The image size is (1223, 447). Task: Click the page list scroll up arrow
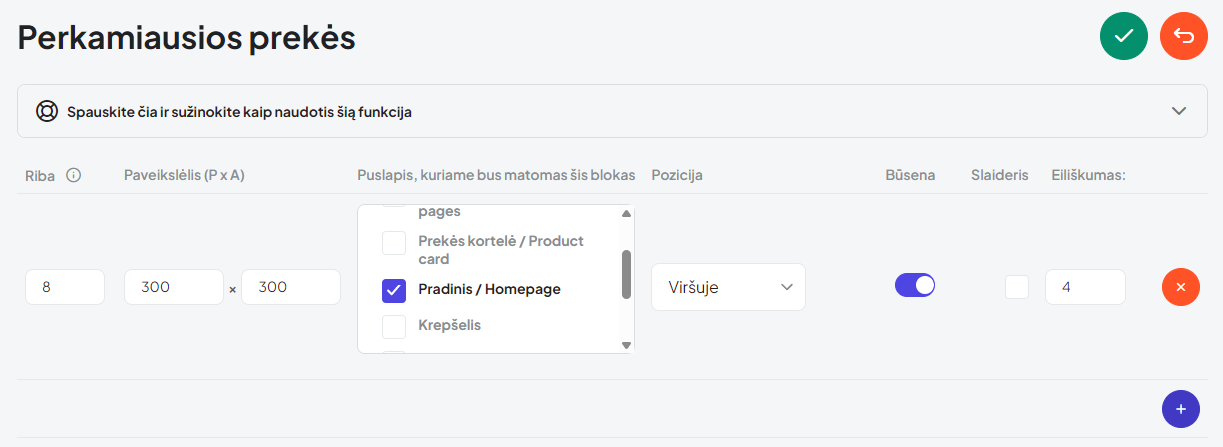point(627,213)
